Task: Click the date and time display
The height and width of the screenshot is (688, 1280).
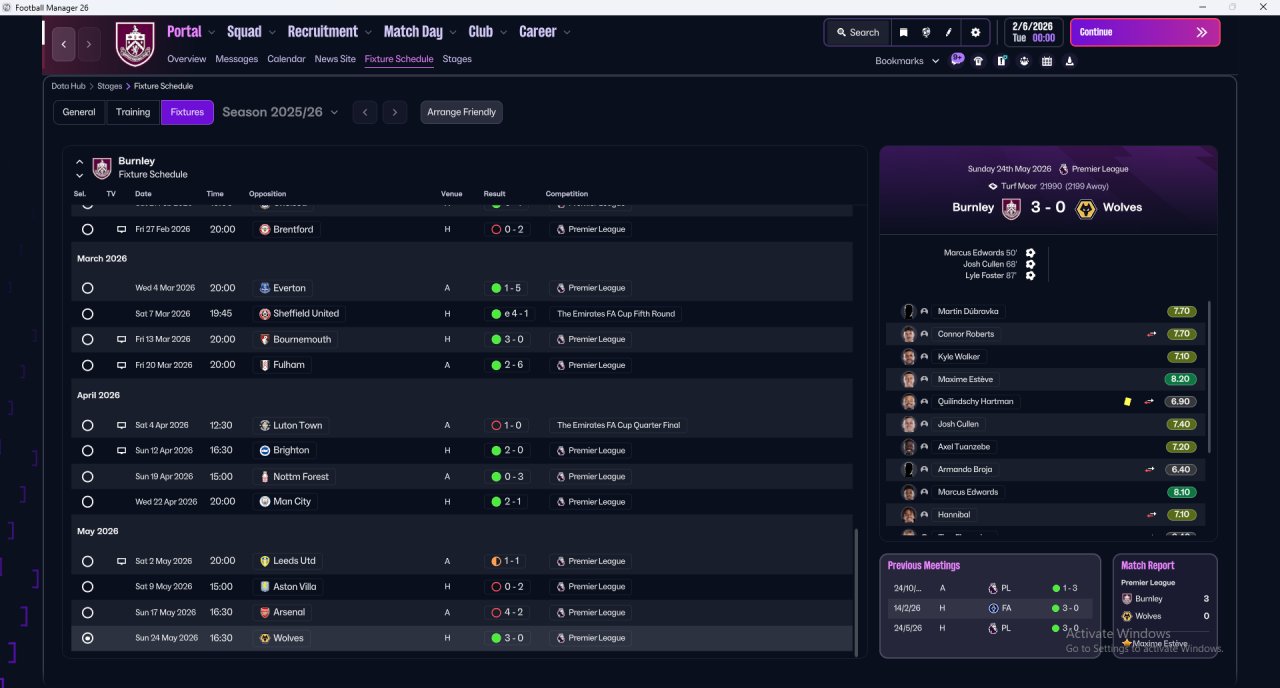Action: [1033, 32]
